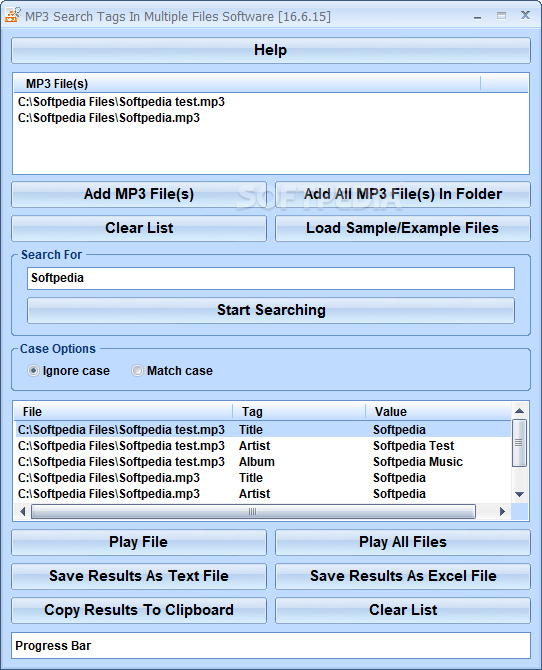This screenshot has width=542, height=670.
Task: Click the Softpedia Music value cell
Action: coord(418,461)
